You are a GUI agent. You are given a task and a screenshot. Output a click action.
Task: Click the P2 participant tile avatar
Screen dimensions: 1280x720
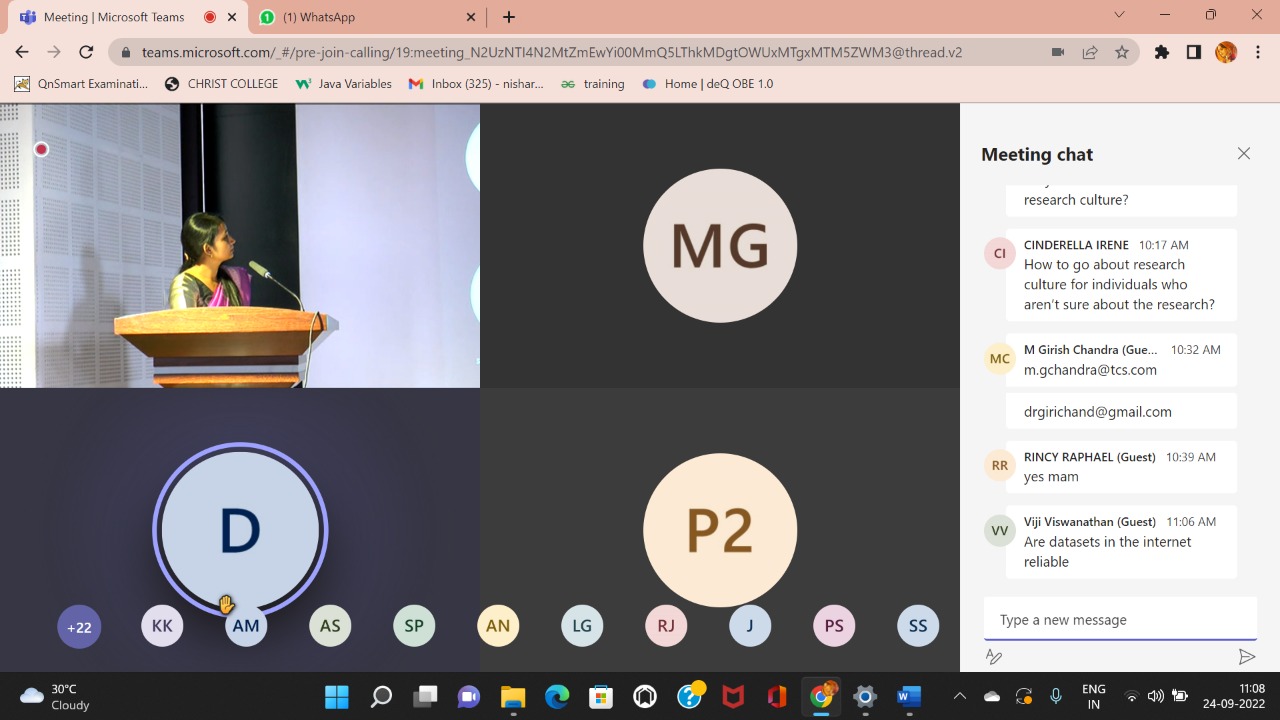pyautogui.click(x=720, y=530)
